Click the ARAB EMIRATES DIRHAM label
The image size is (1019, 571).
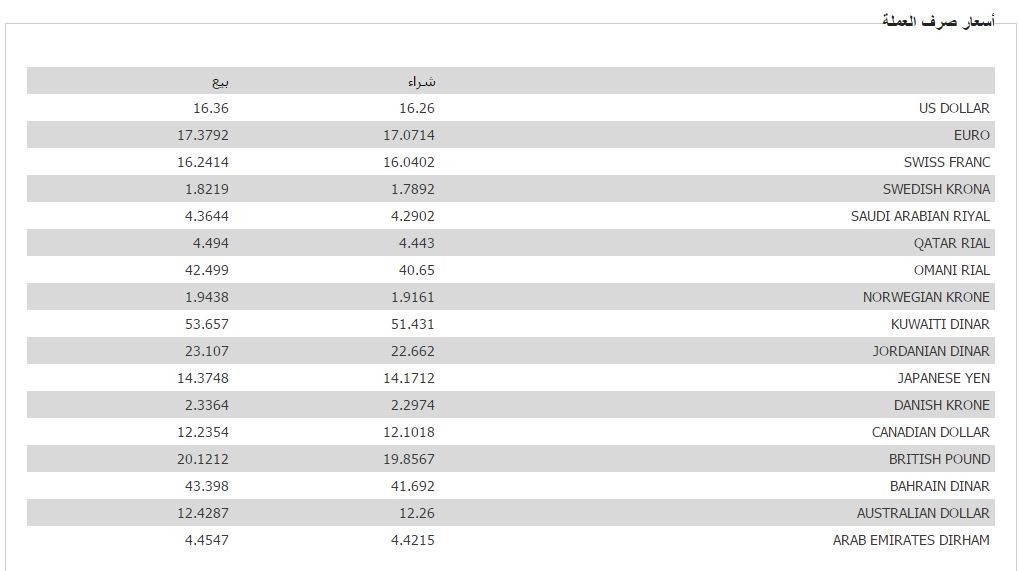point(911,540)
